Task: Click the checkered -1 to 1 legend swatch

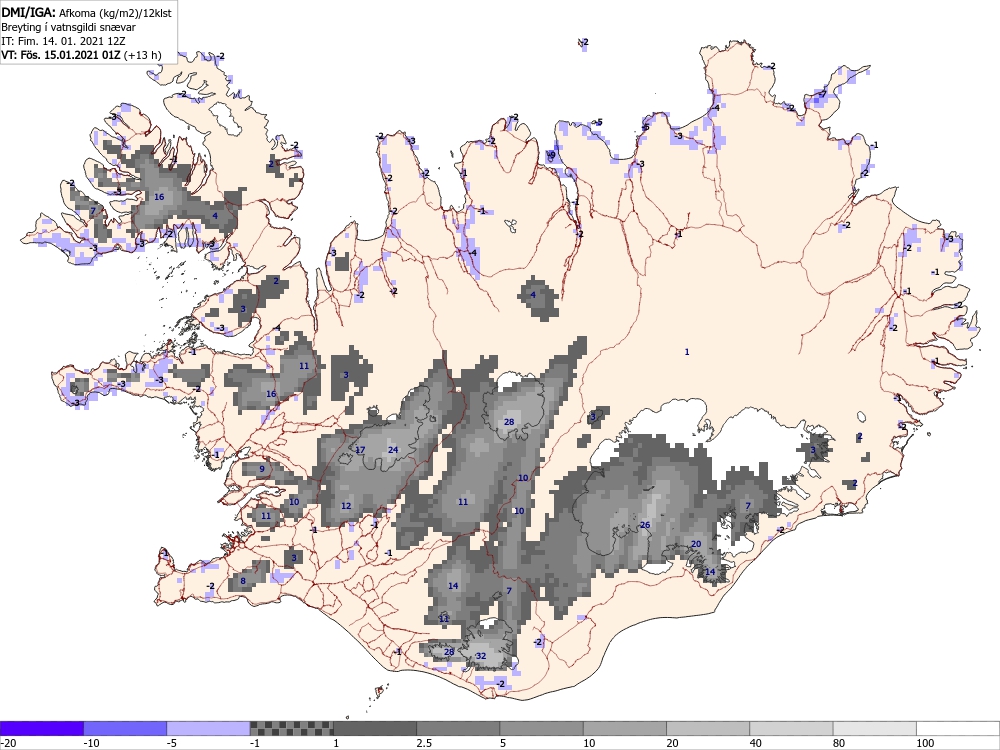Action: tap(291, 728)
